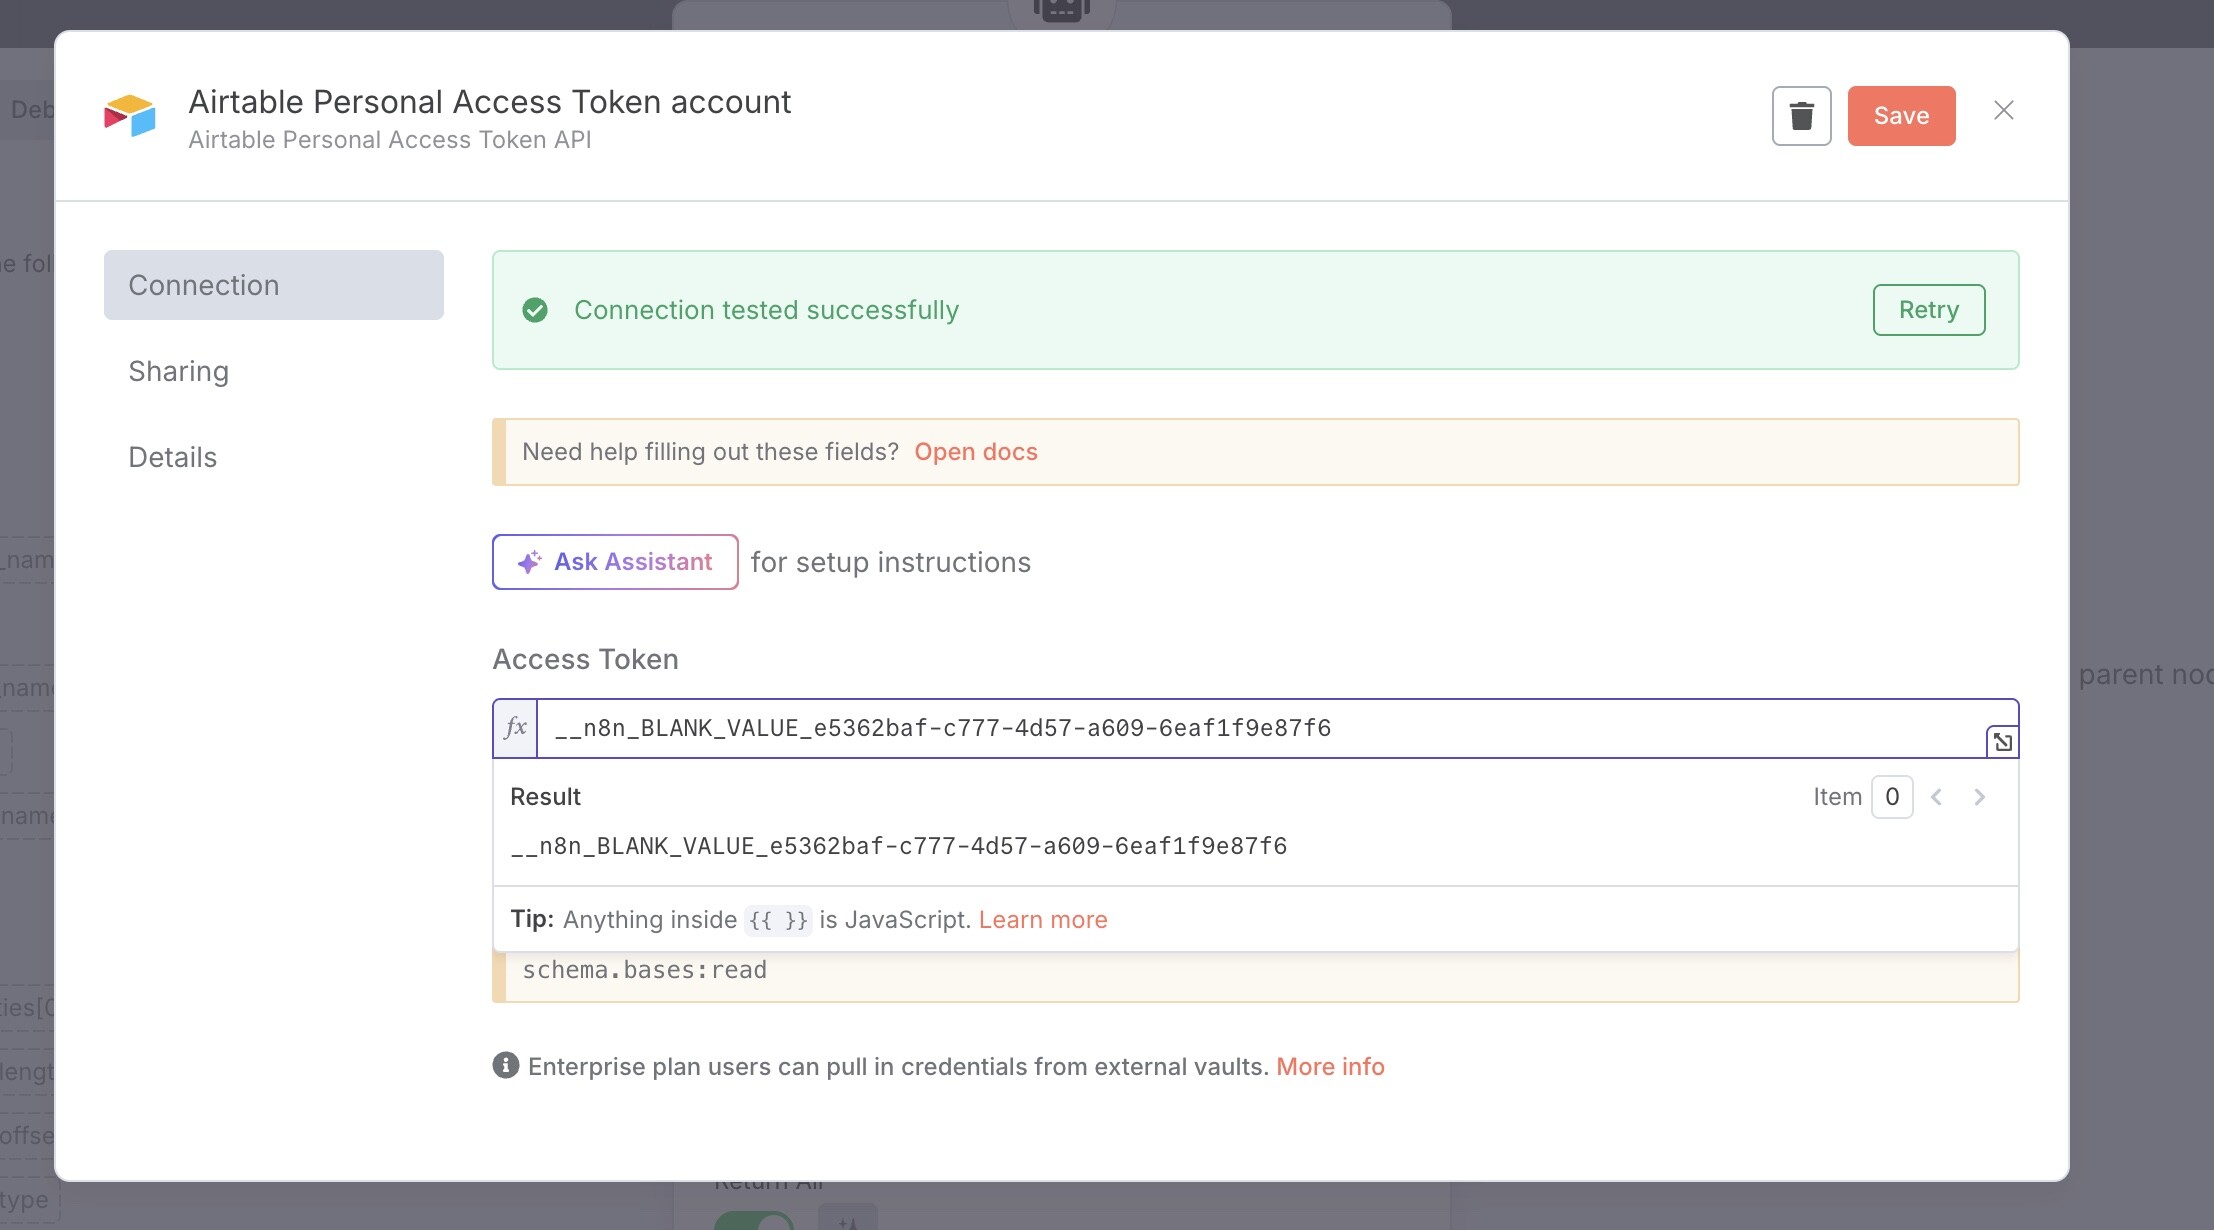This screenshot has height=1230, width=2214.
Task: Delete credential with the trash icon
Action: coord(1801,116)
